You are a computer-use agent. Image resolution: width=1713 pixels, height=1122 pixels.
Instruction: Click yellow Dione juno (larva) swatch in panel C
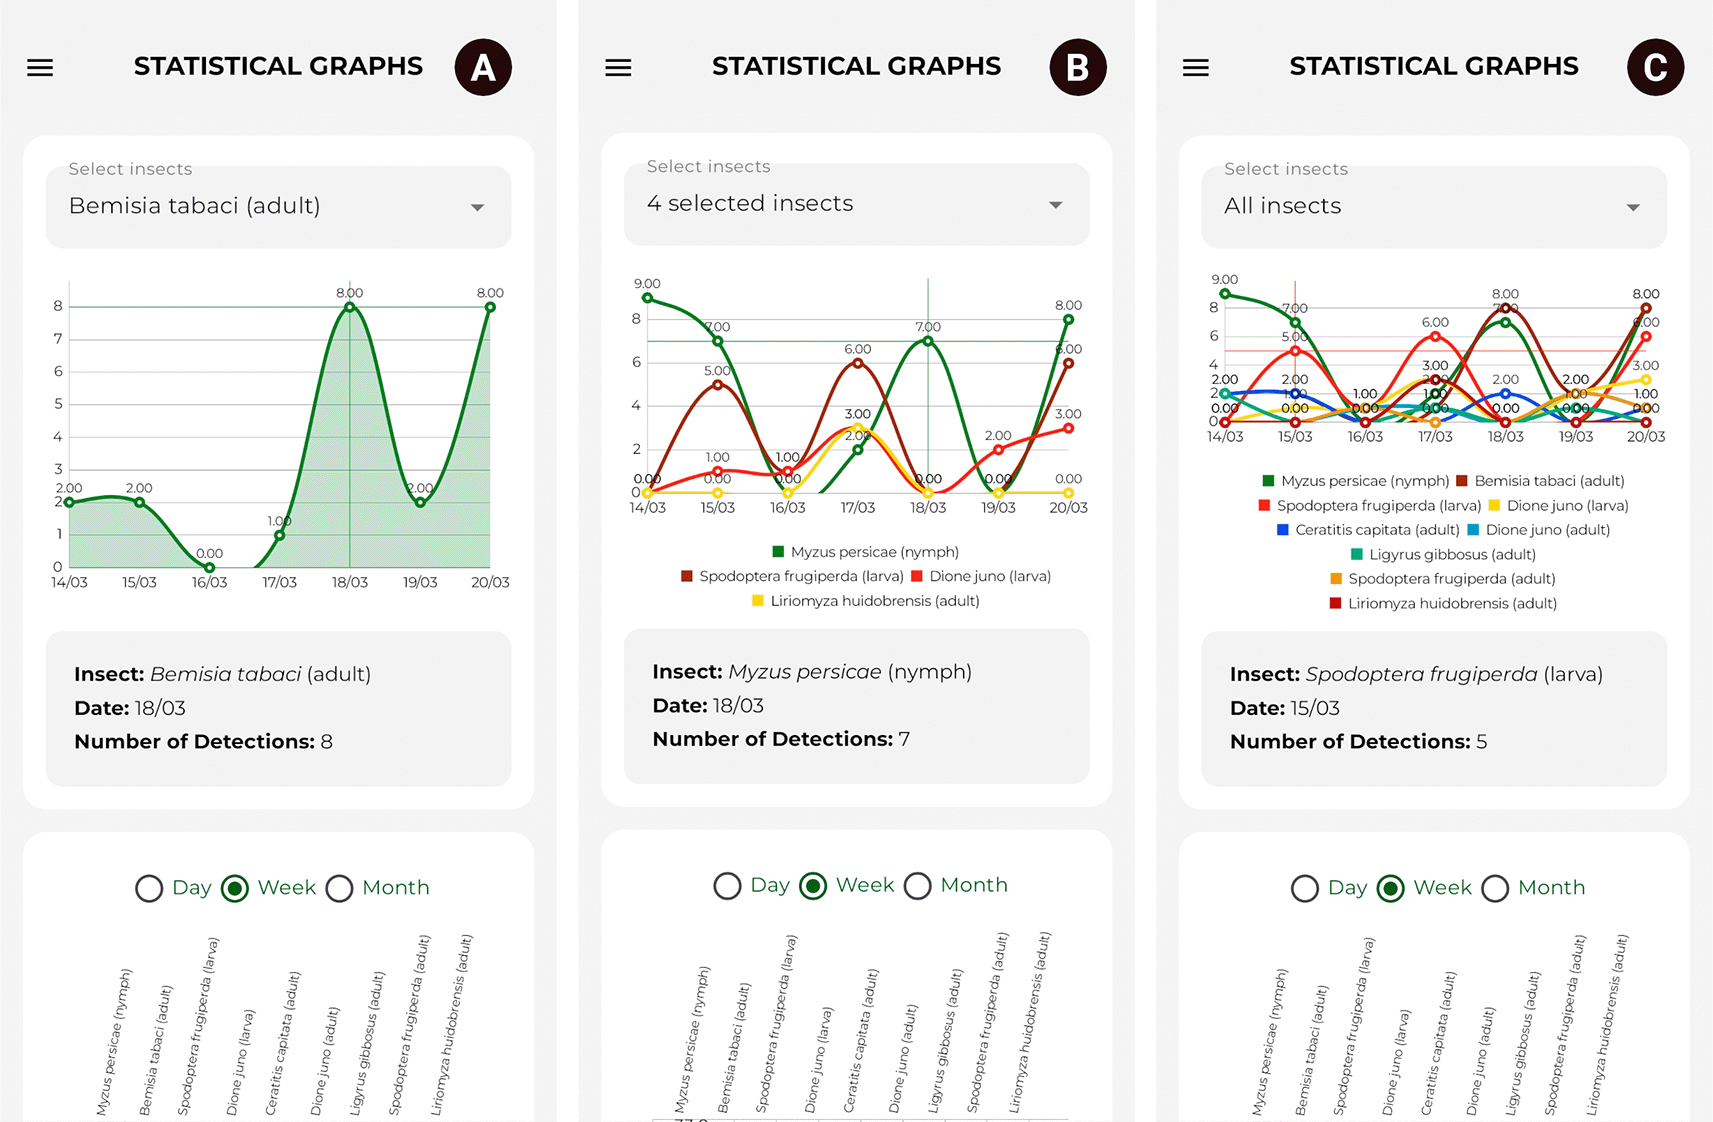tap(1494, 506)
